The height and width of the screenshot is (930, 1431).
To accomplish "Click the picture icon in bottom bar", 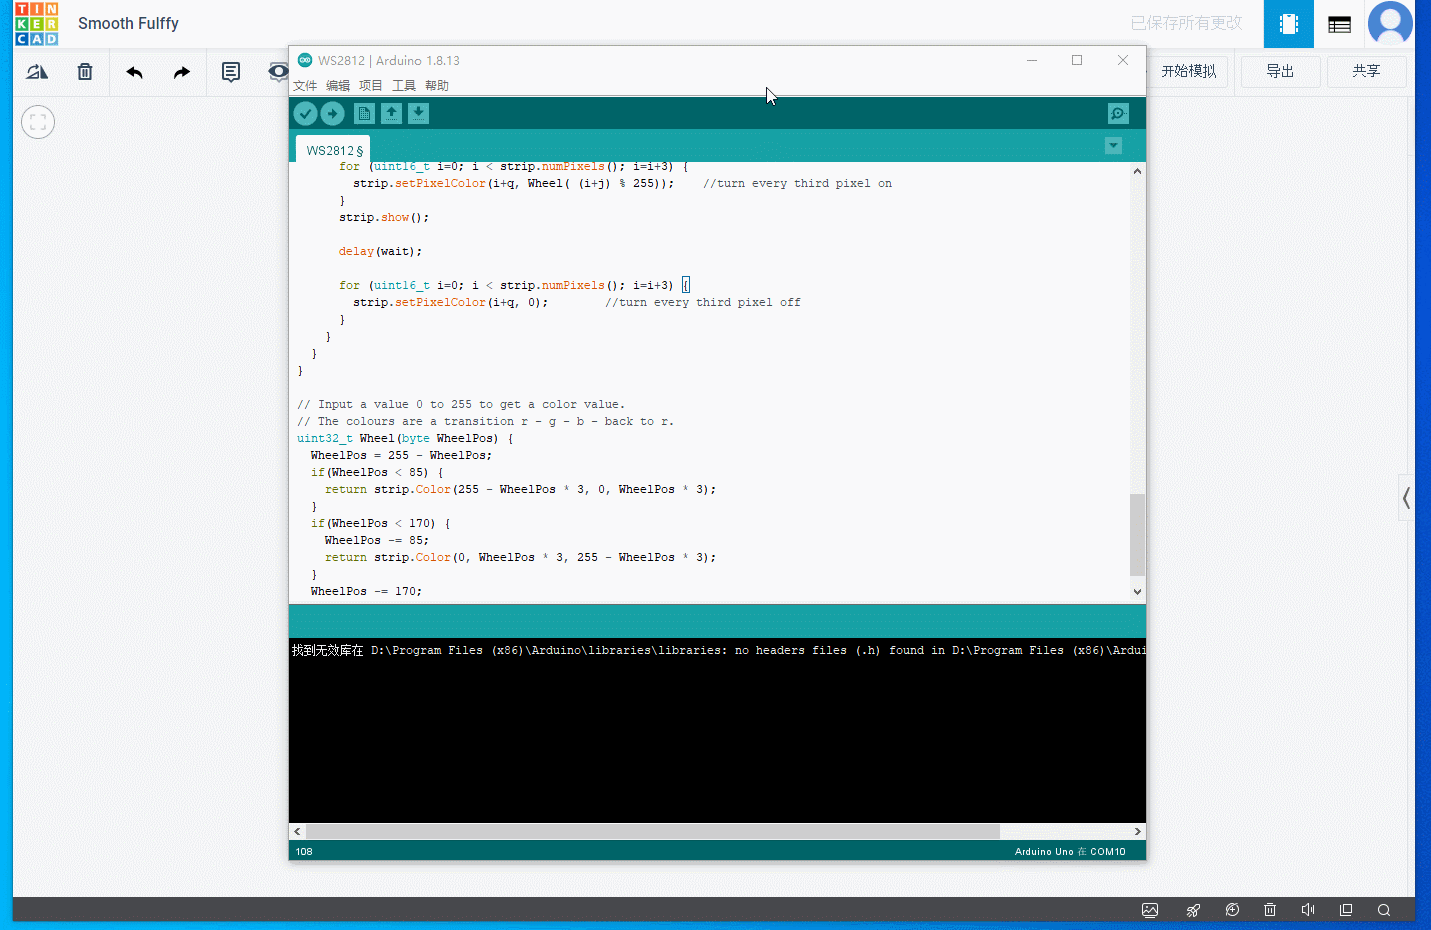I will coord(1150,910).
